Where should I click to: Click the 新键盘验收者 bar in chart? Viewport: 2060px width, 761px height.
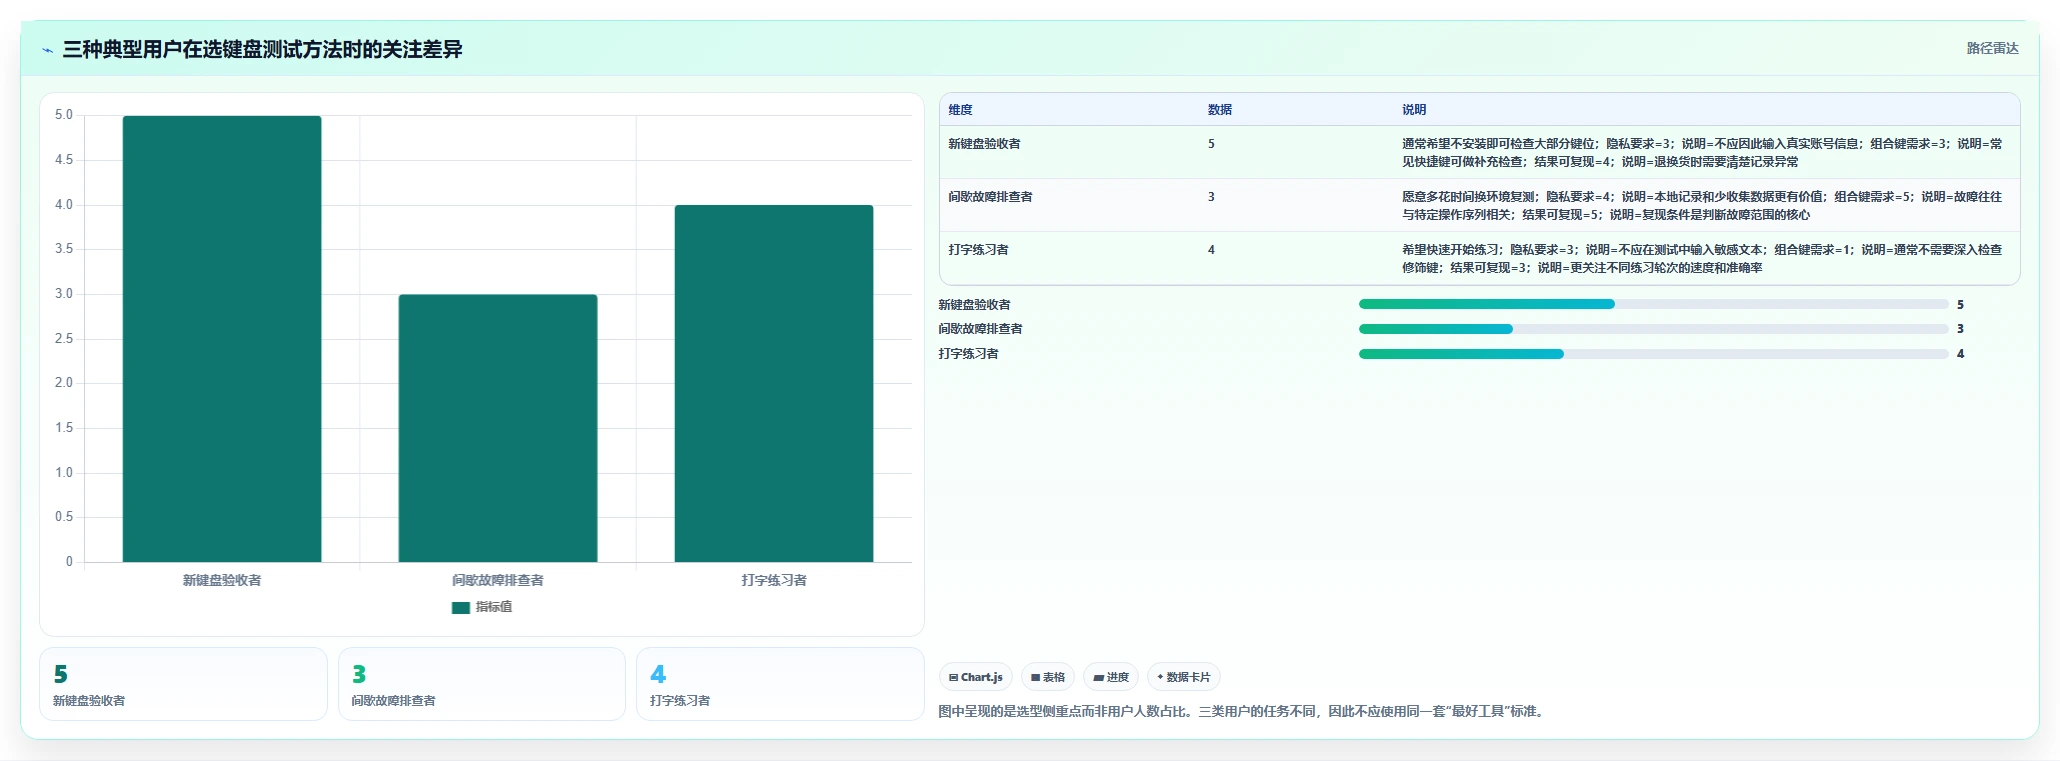click(222, 339)
